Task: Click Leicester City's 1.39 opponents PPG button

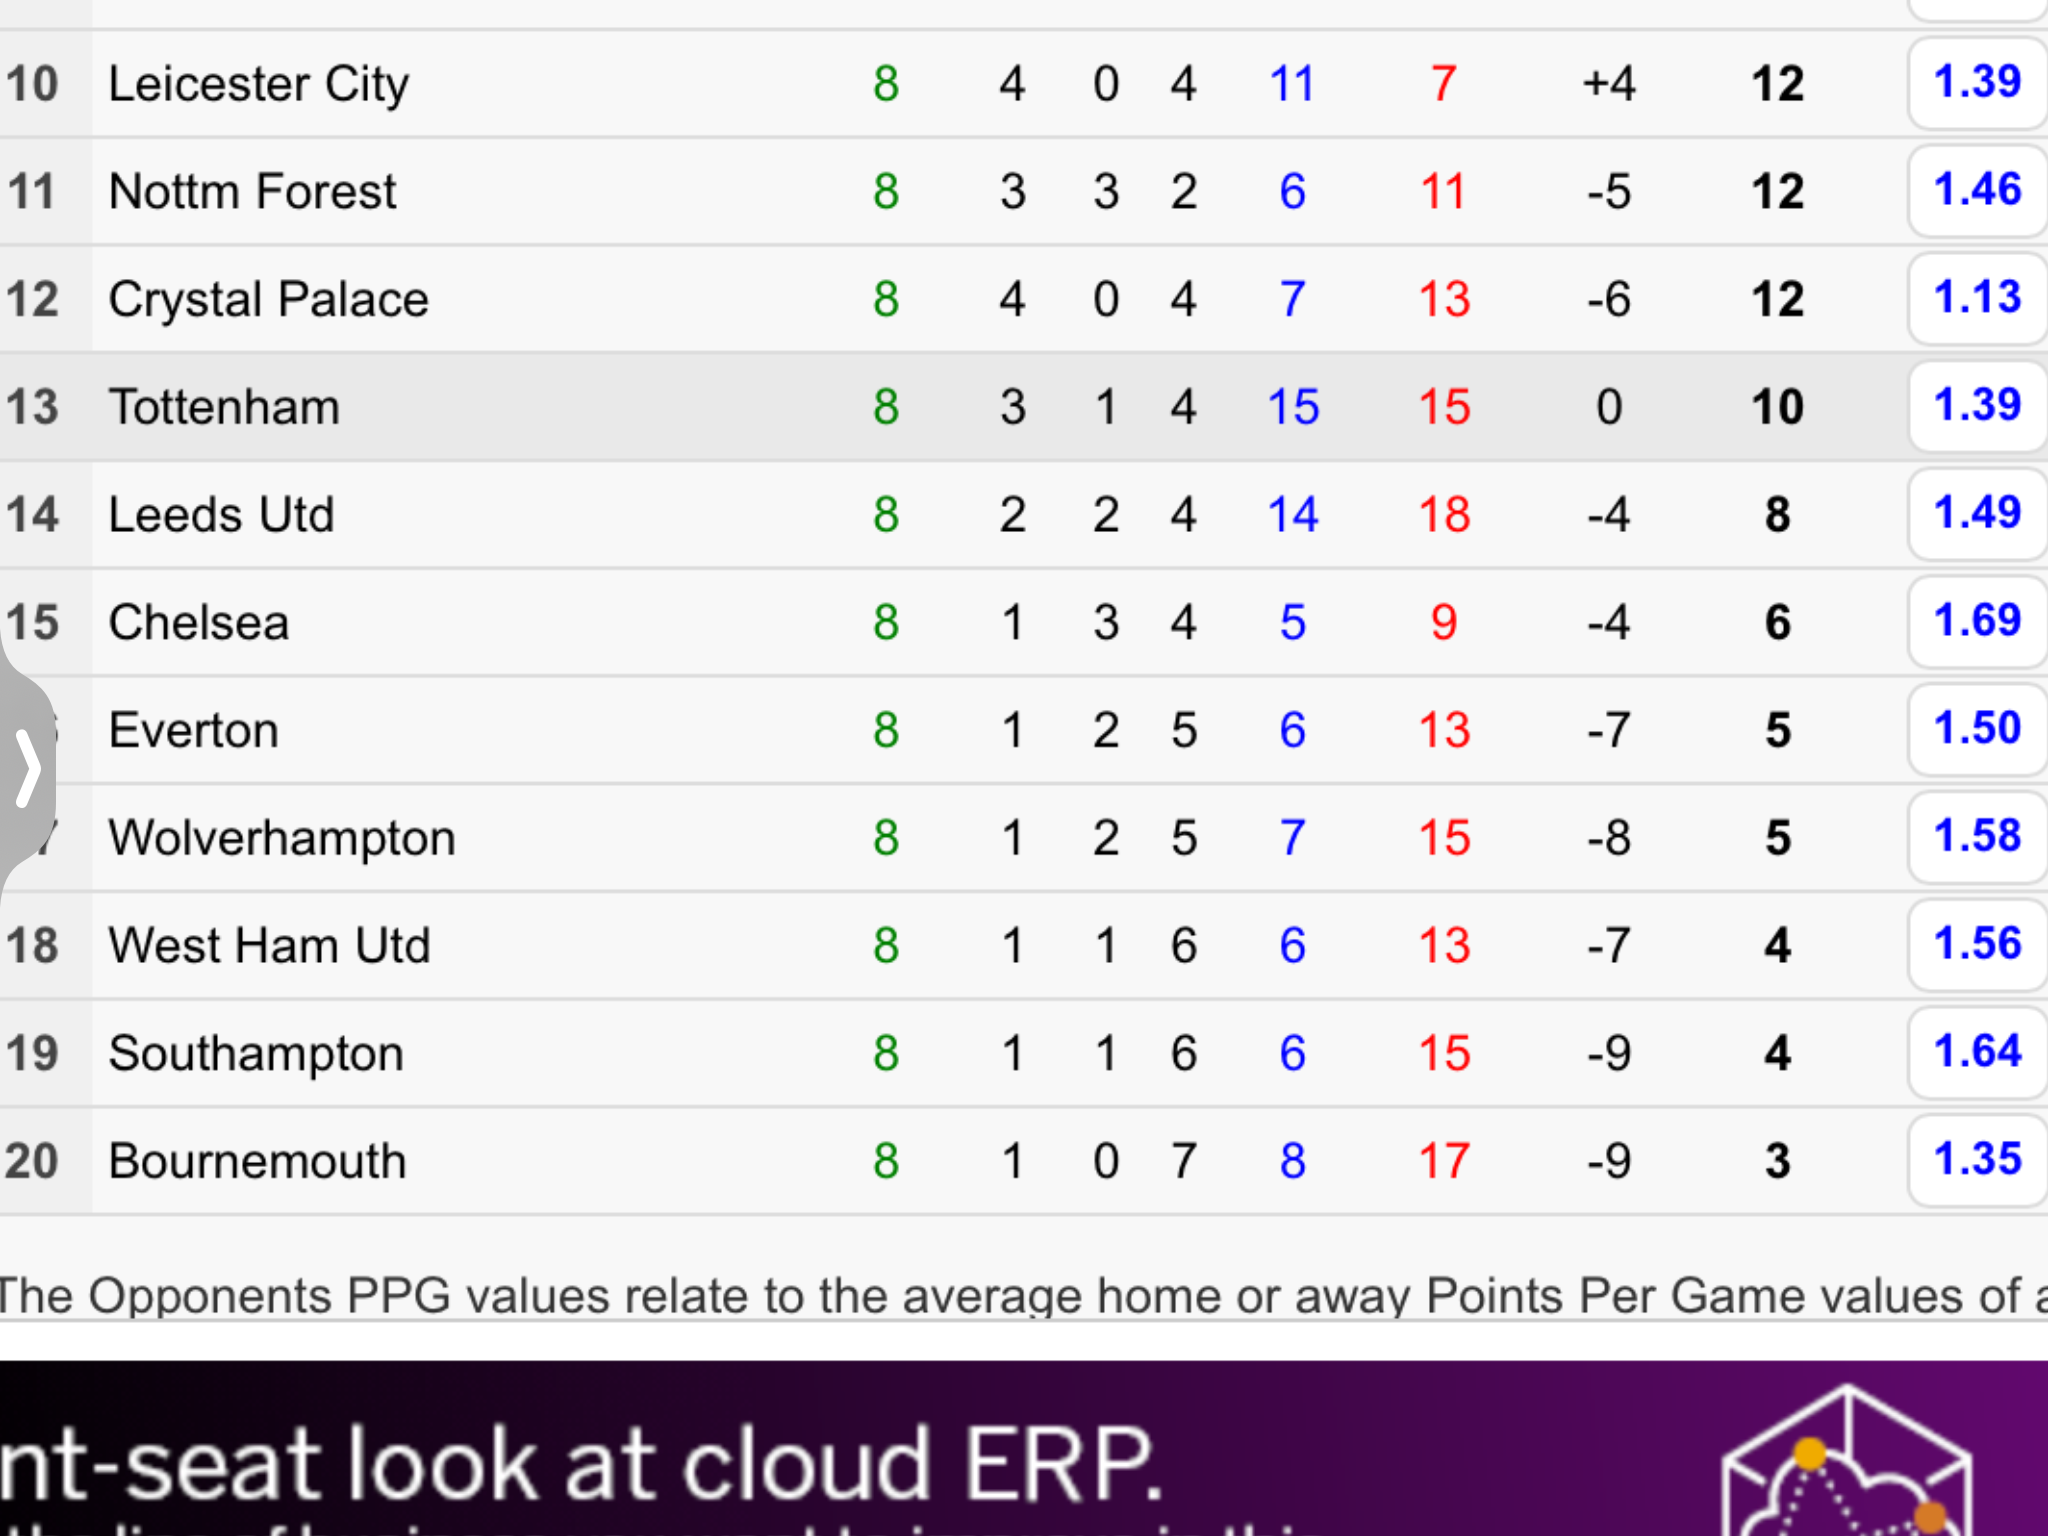Action: (x=1977, y=83)
